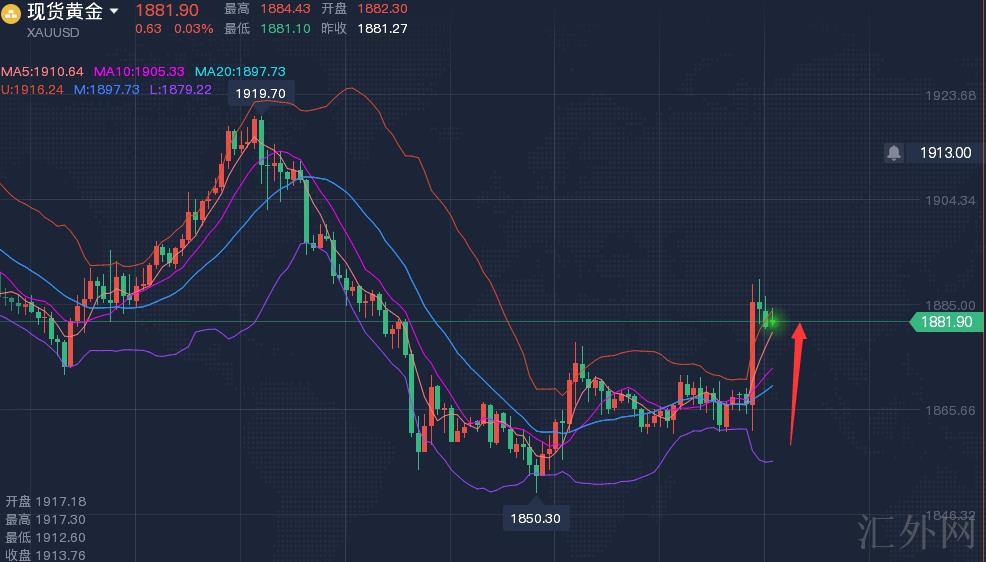The image size is (986, 562).
Task: Click the price alert bell icon
Action: [x=894, y=152]
